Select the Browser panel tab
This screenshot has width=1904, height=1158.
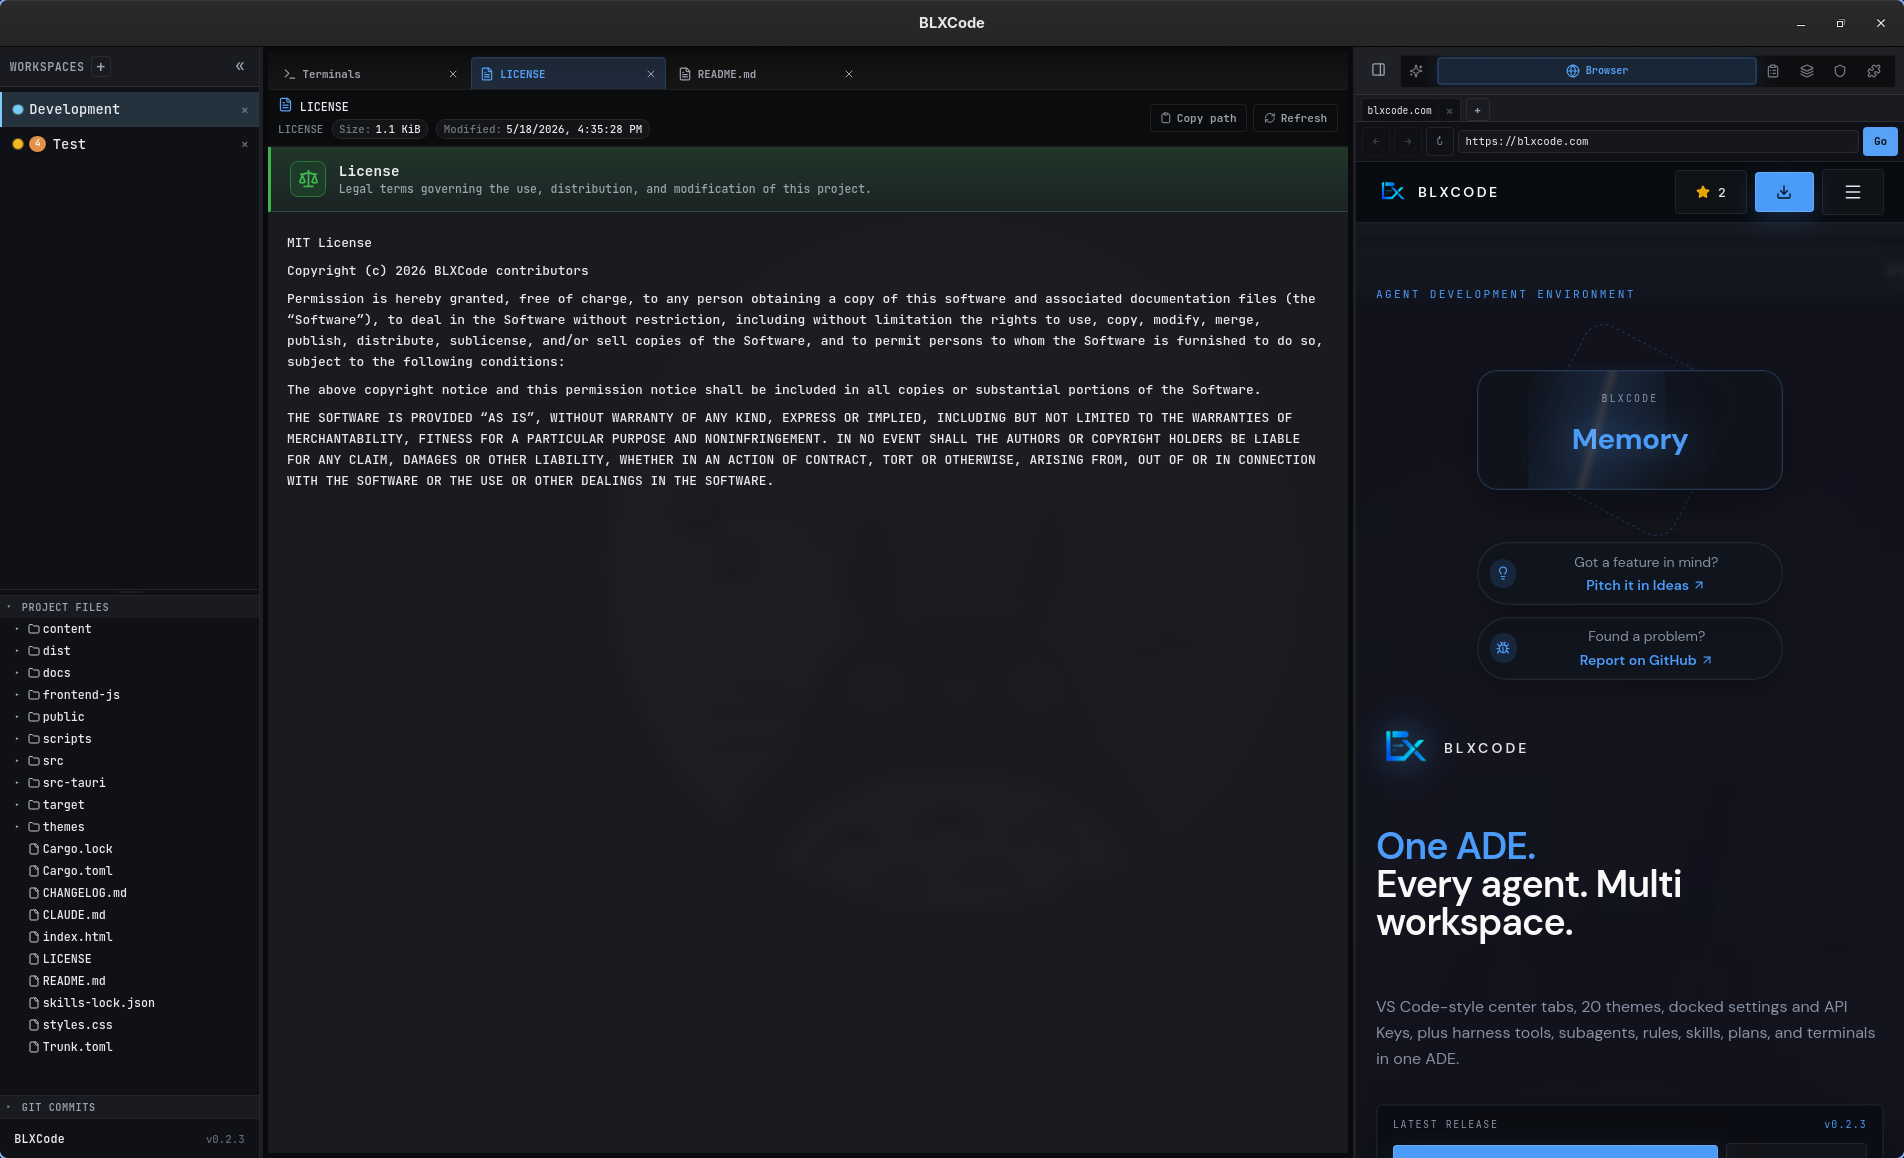point(1596,71)
